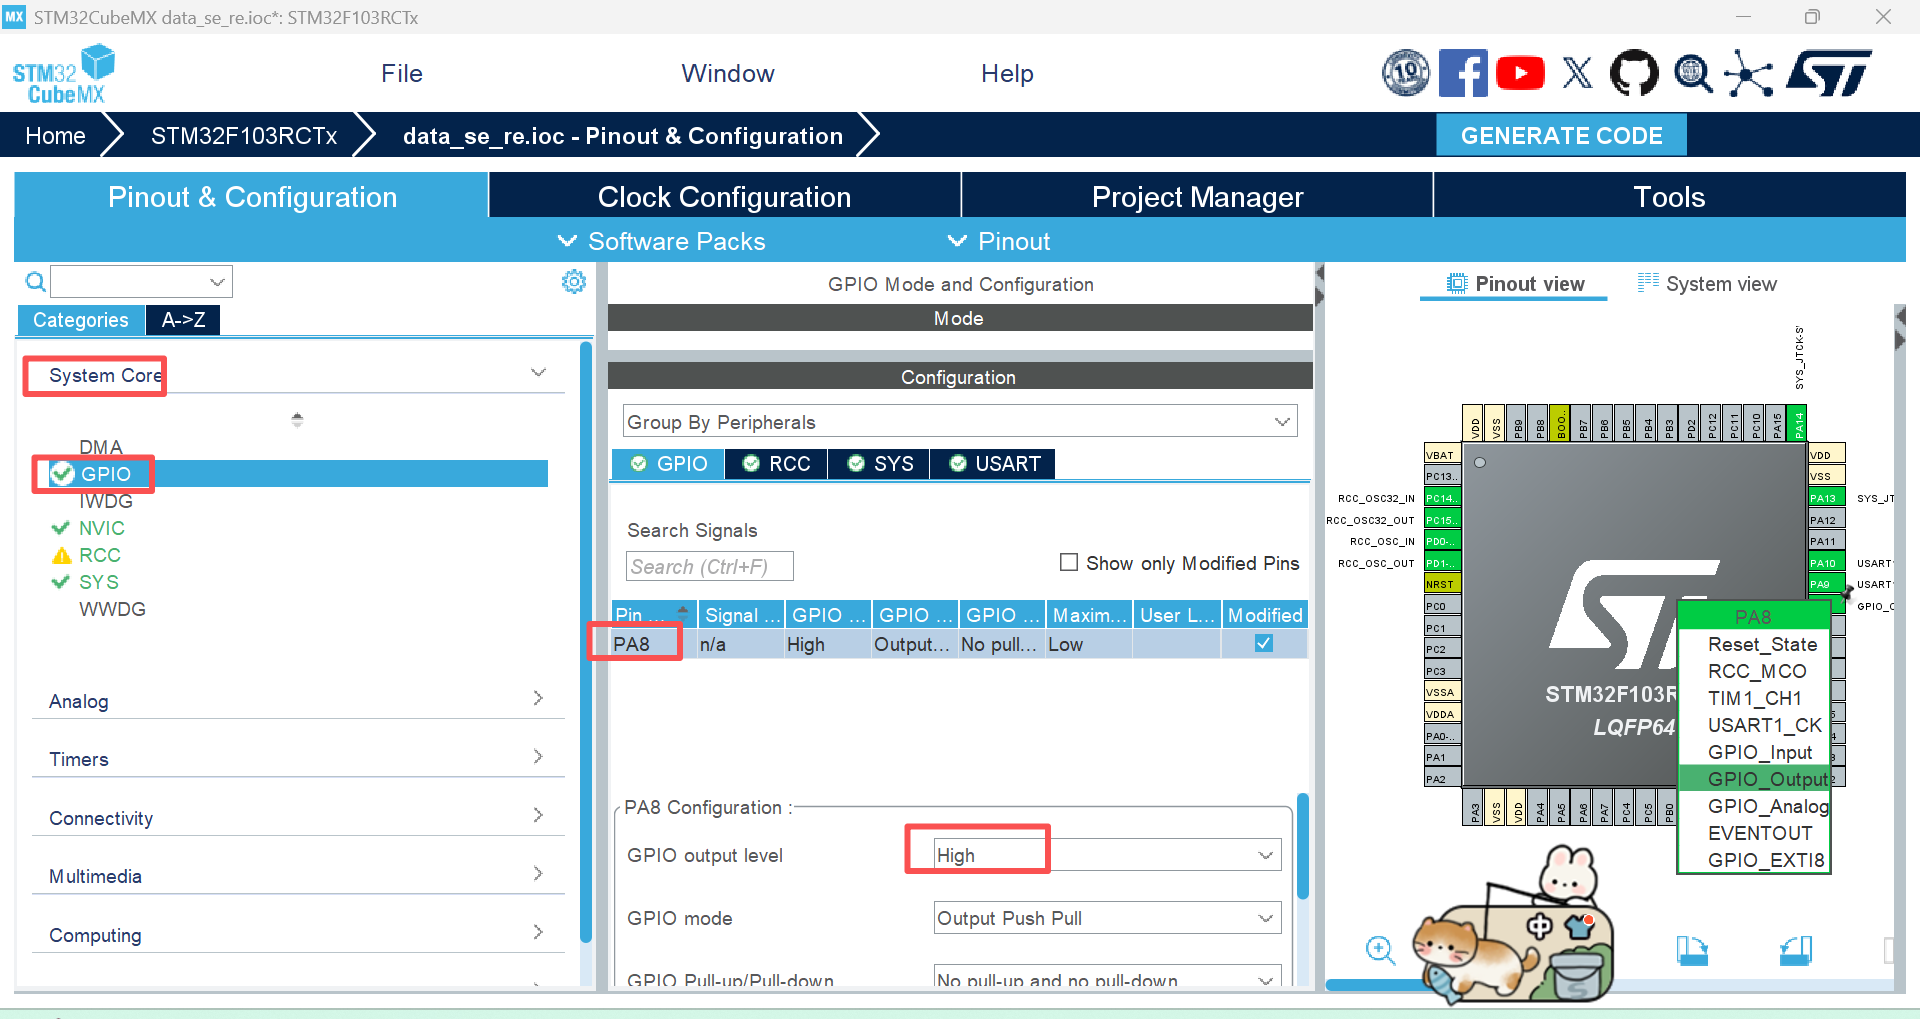
Task: Rotate the chip view counter-clockwise
Action: pos(1796,950)
